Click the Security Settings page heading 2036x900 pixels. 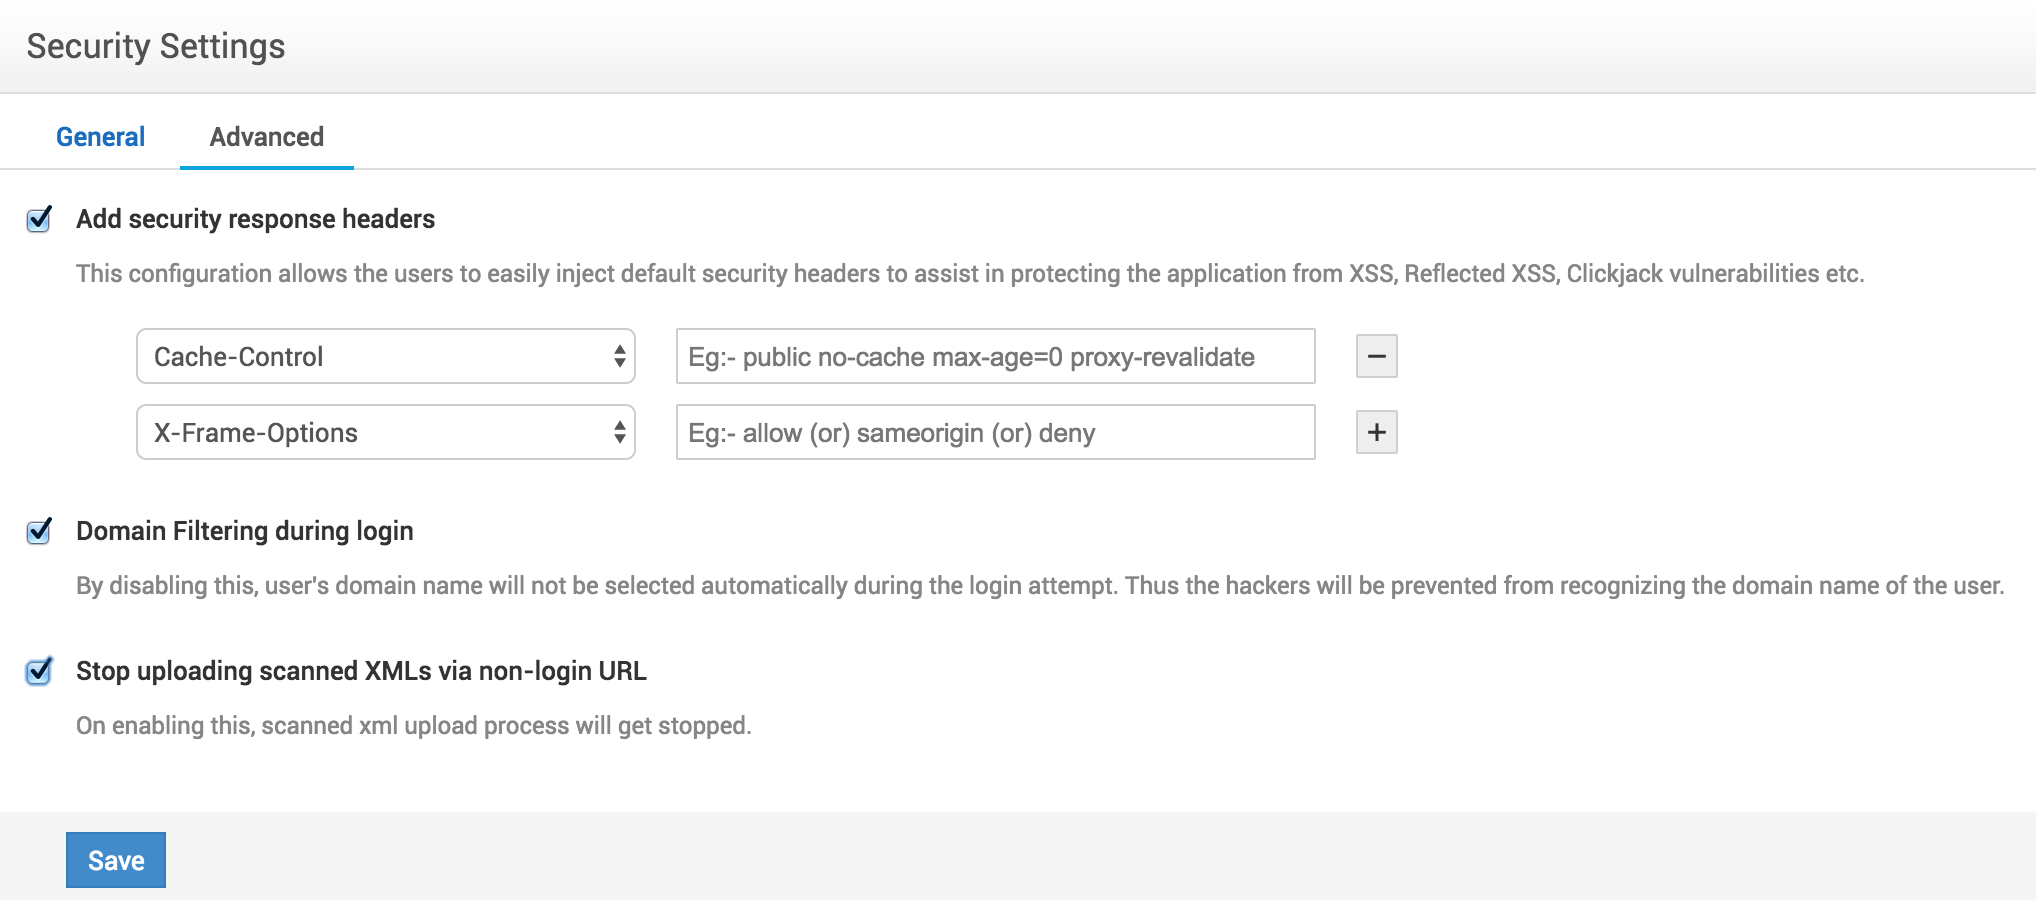[x=156, y=46]
